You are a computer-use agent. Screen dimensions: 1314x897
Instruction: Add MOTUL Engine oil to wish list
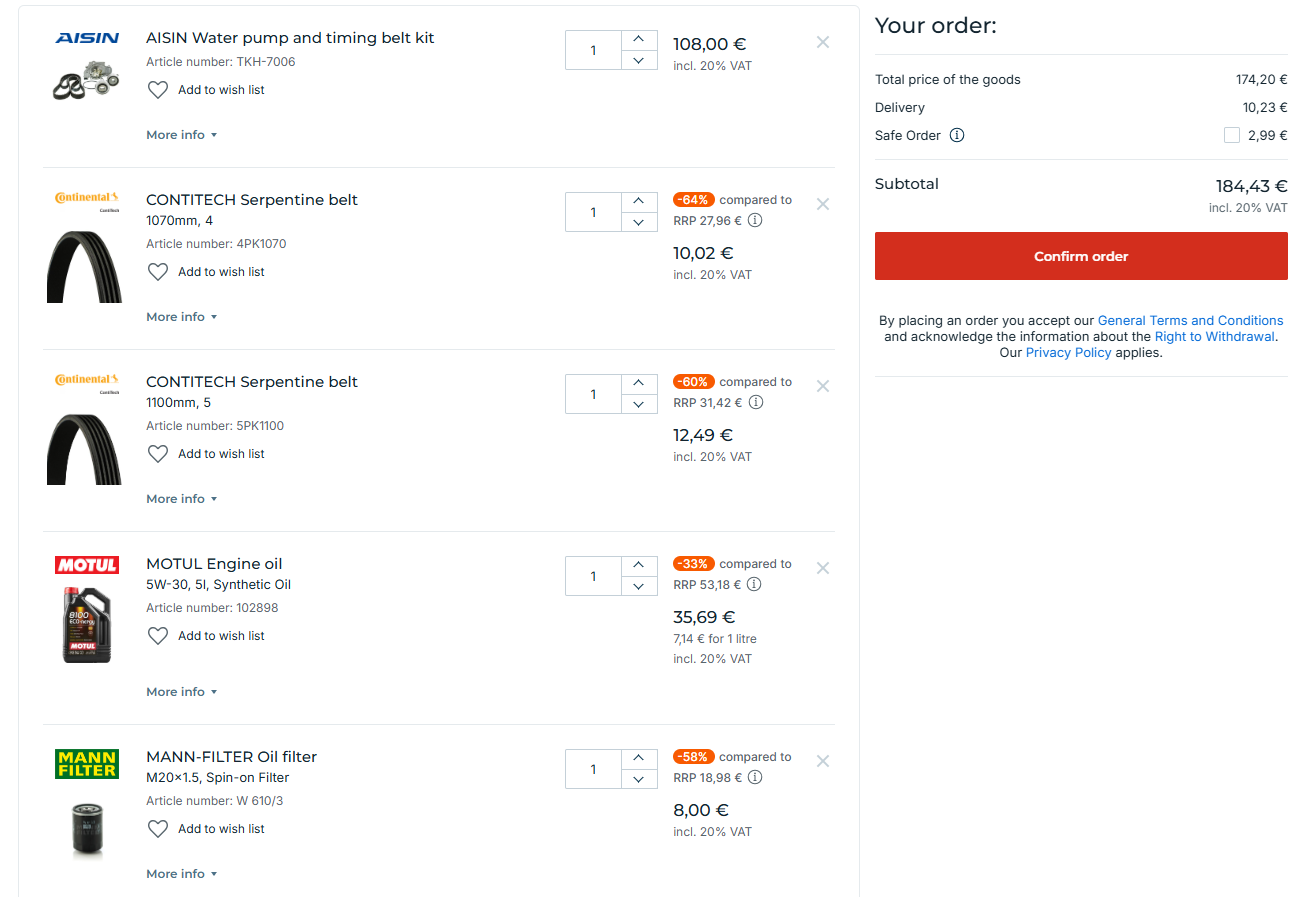click(221, 636)
